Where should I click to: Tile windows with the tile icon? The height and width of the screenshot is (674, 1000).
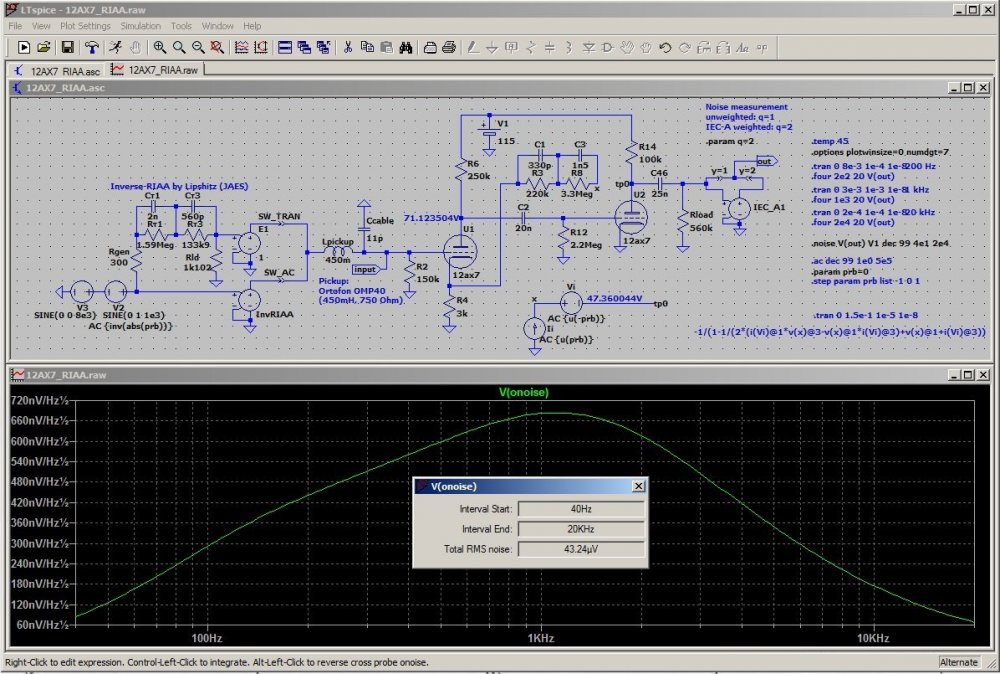tap(285, 47)
